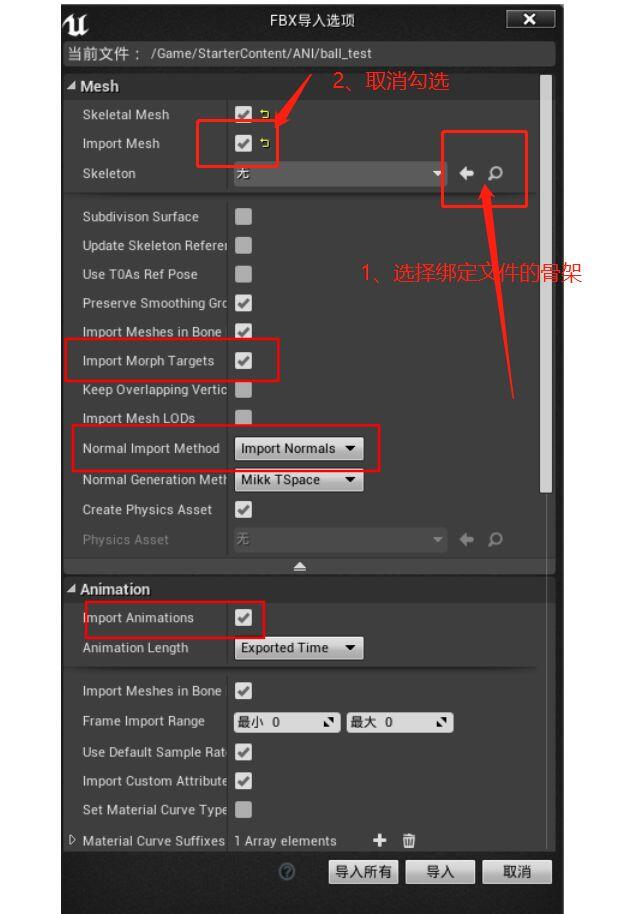Click the Normal Import Method label
Viewport: 628px width, 914px height.
[150, 448]
